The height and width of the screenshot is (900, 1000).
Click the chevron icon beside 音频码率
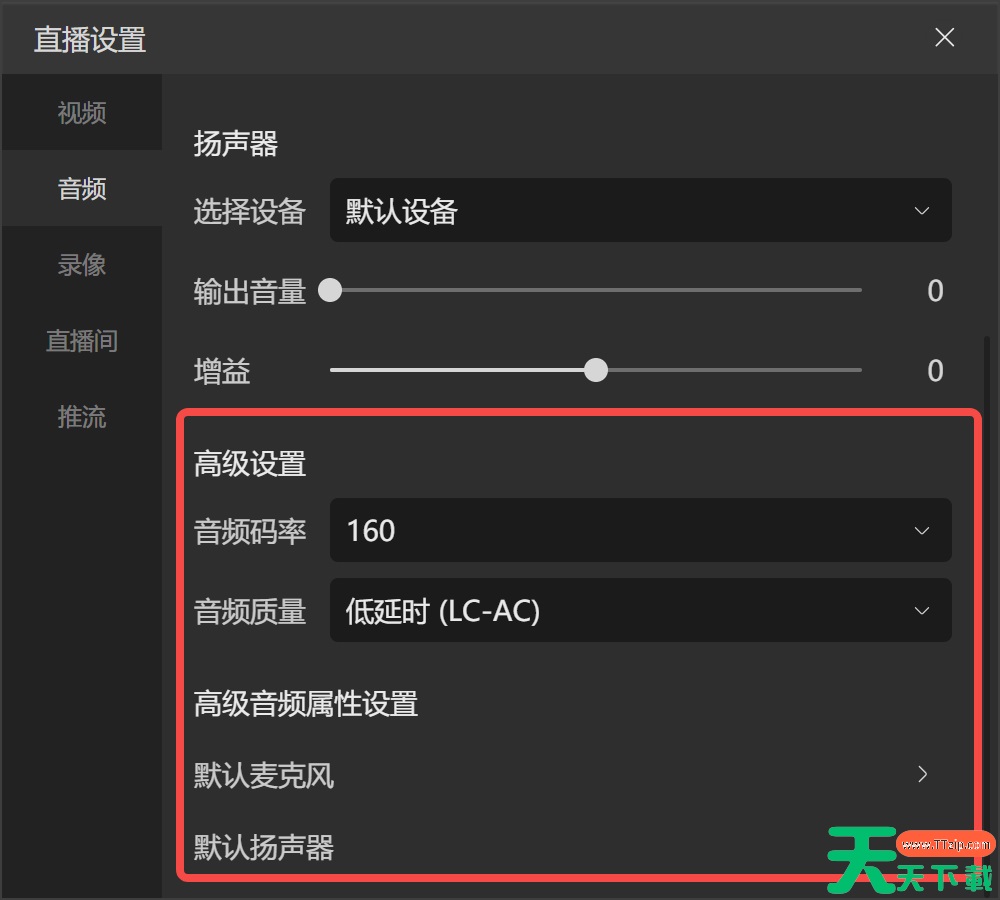click(x=922, y=530)
